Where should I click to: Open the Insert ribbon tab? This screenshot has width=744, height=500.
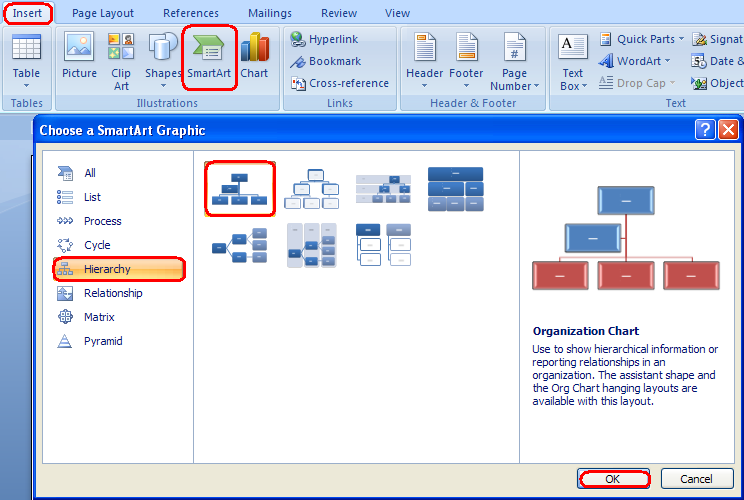pos(28,13)
